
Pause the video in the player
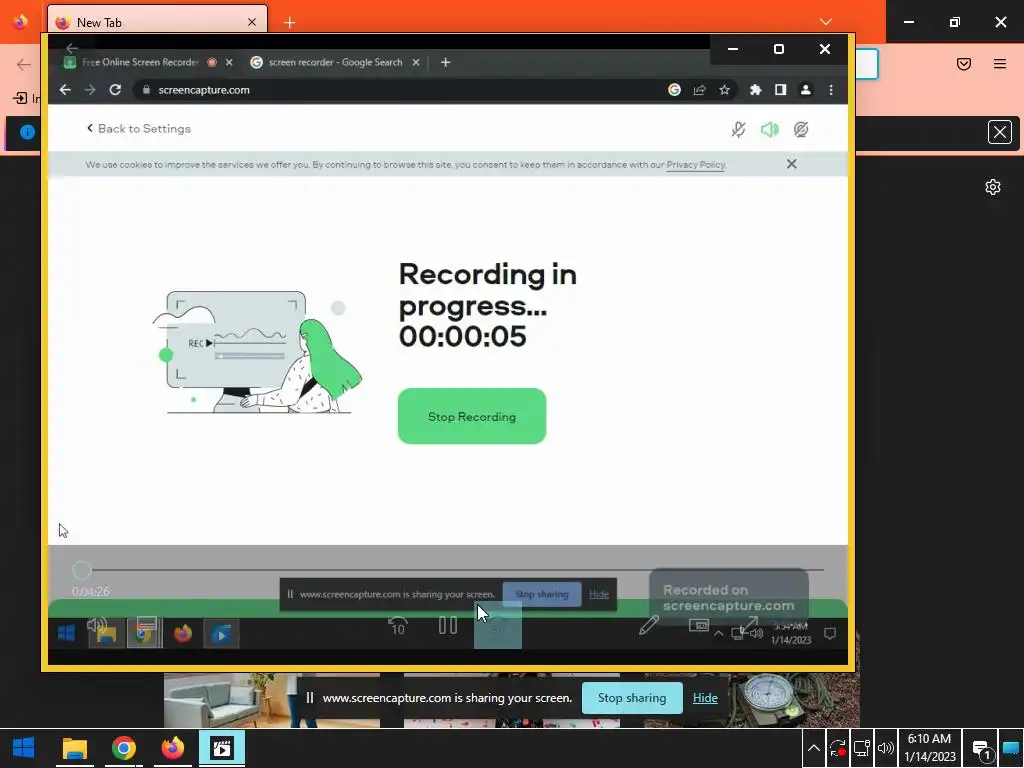click(448, 626)
